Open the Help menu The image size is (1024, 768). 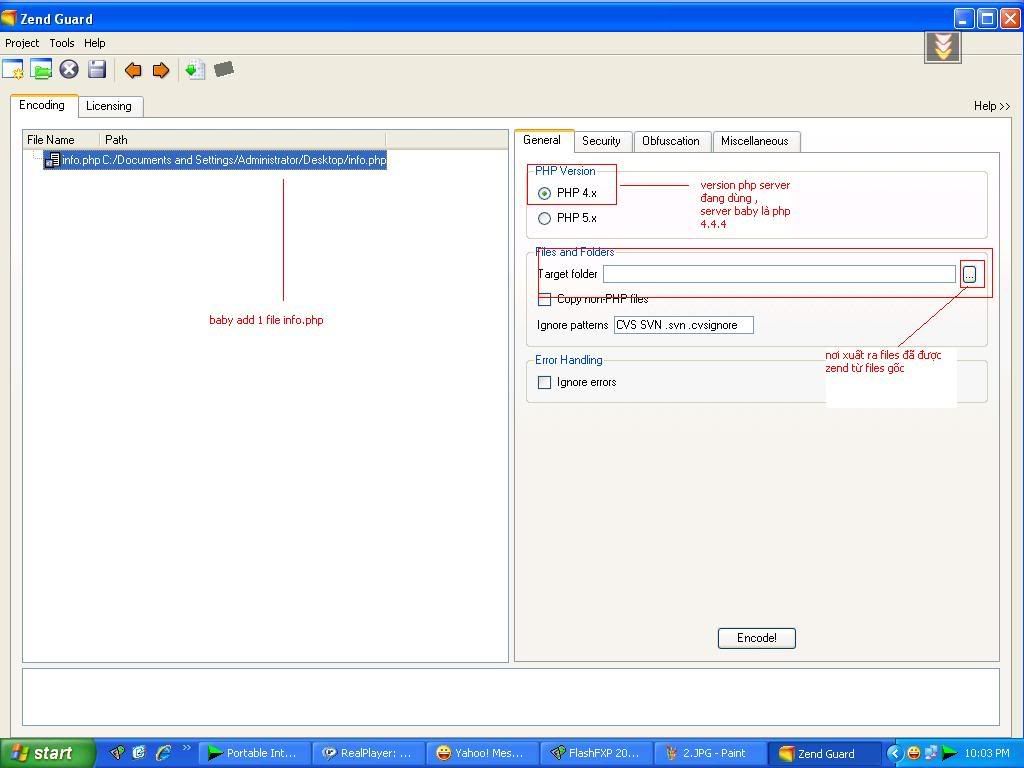(x=94, y=43)
